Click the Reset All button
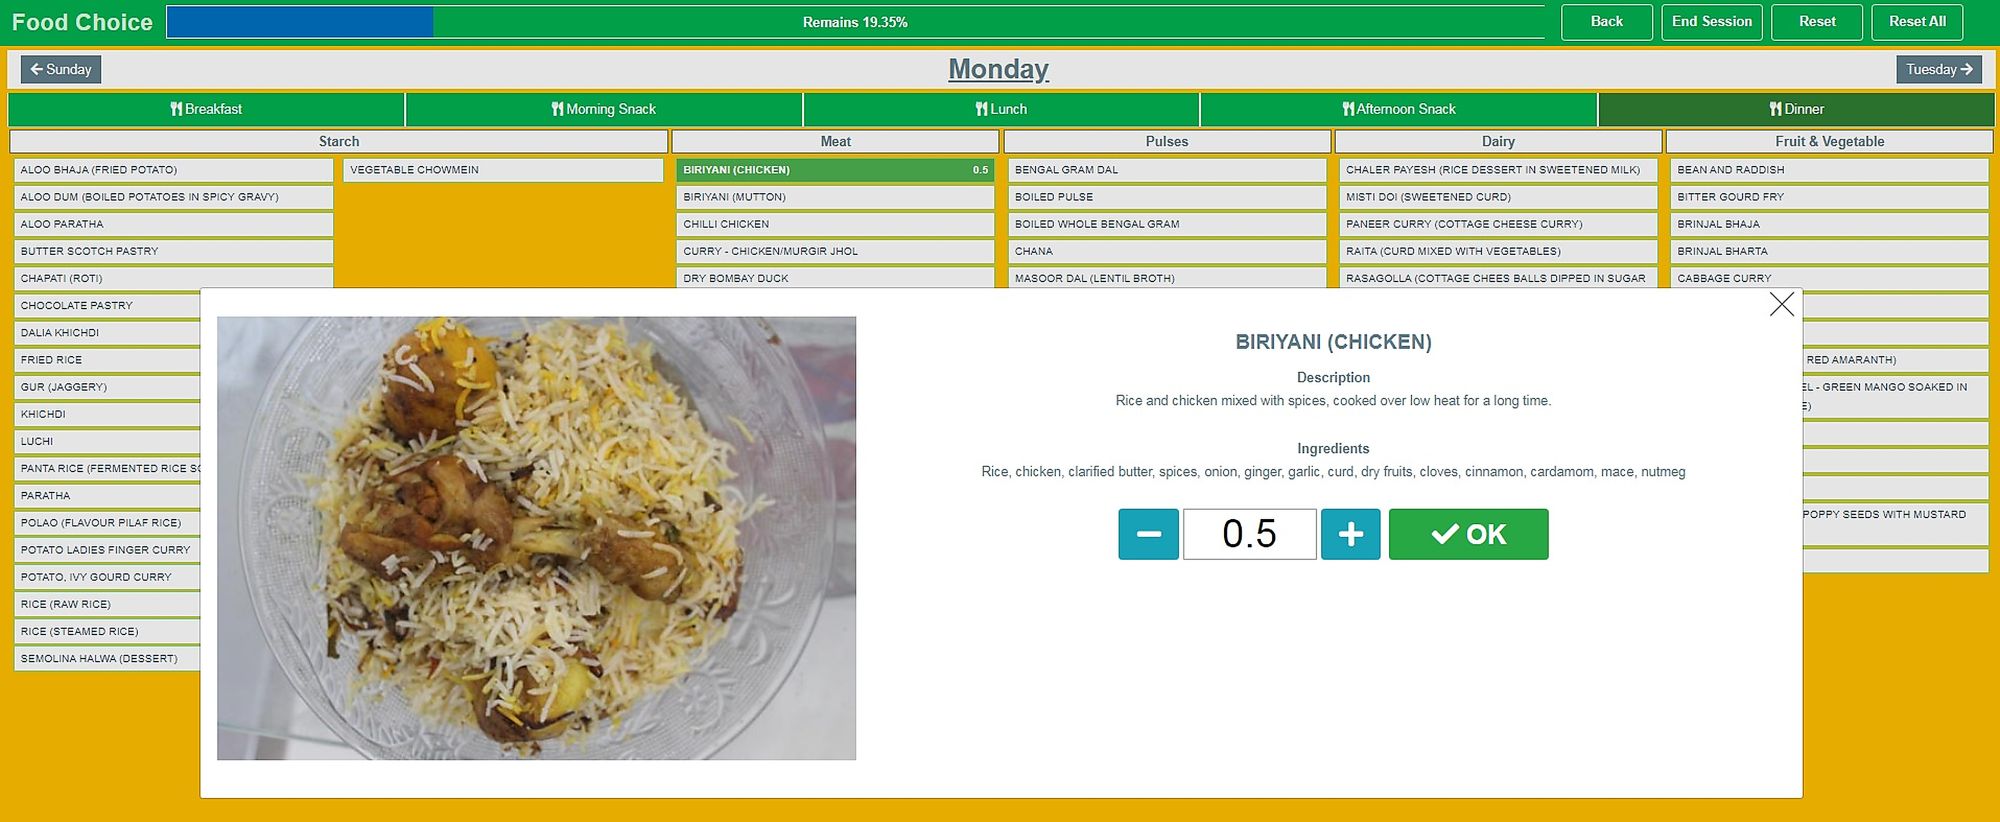 (x=1916, y=22)
